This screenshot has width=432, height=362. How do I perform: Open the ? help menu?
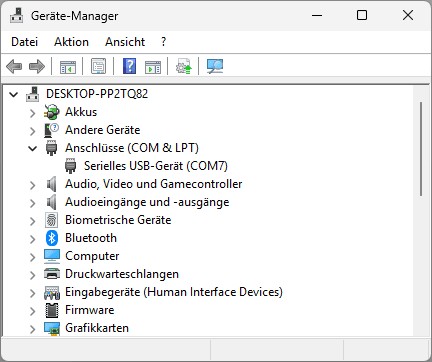point(163,42)
